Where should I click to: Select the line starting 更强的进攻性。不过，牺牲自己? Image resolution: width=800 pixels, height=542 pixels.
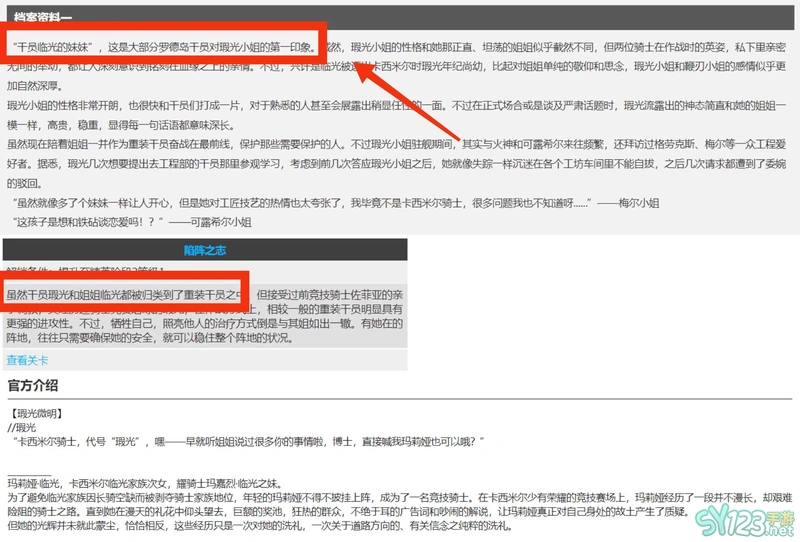click(x=205, y=324)
